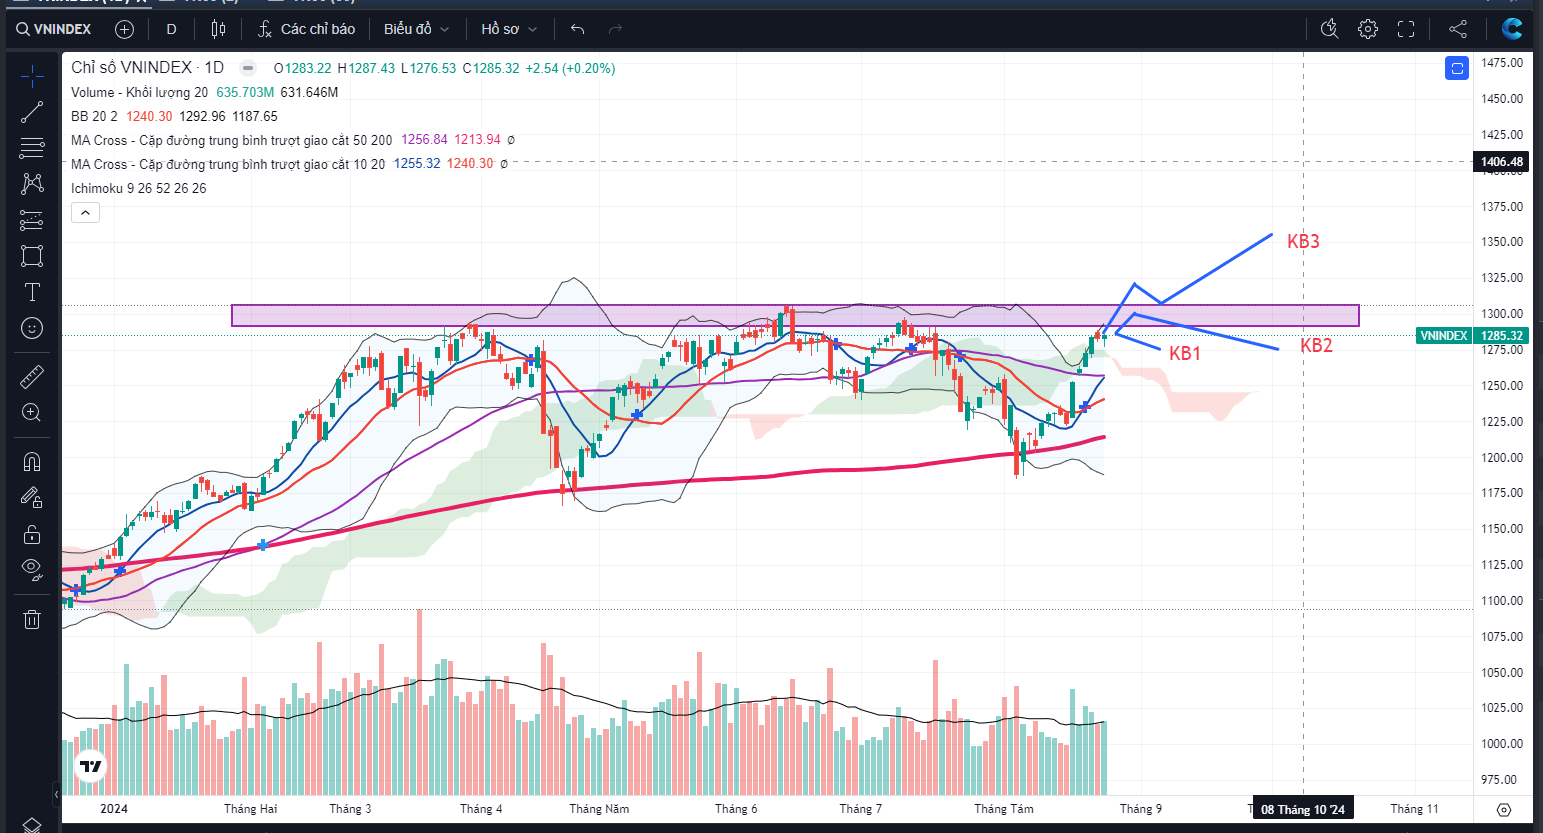
Task: Select the crosshair cursor tool
Action: (32, 75)
